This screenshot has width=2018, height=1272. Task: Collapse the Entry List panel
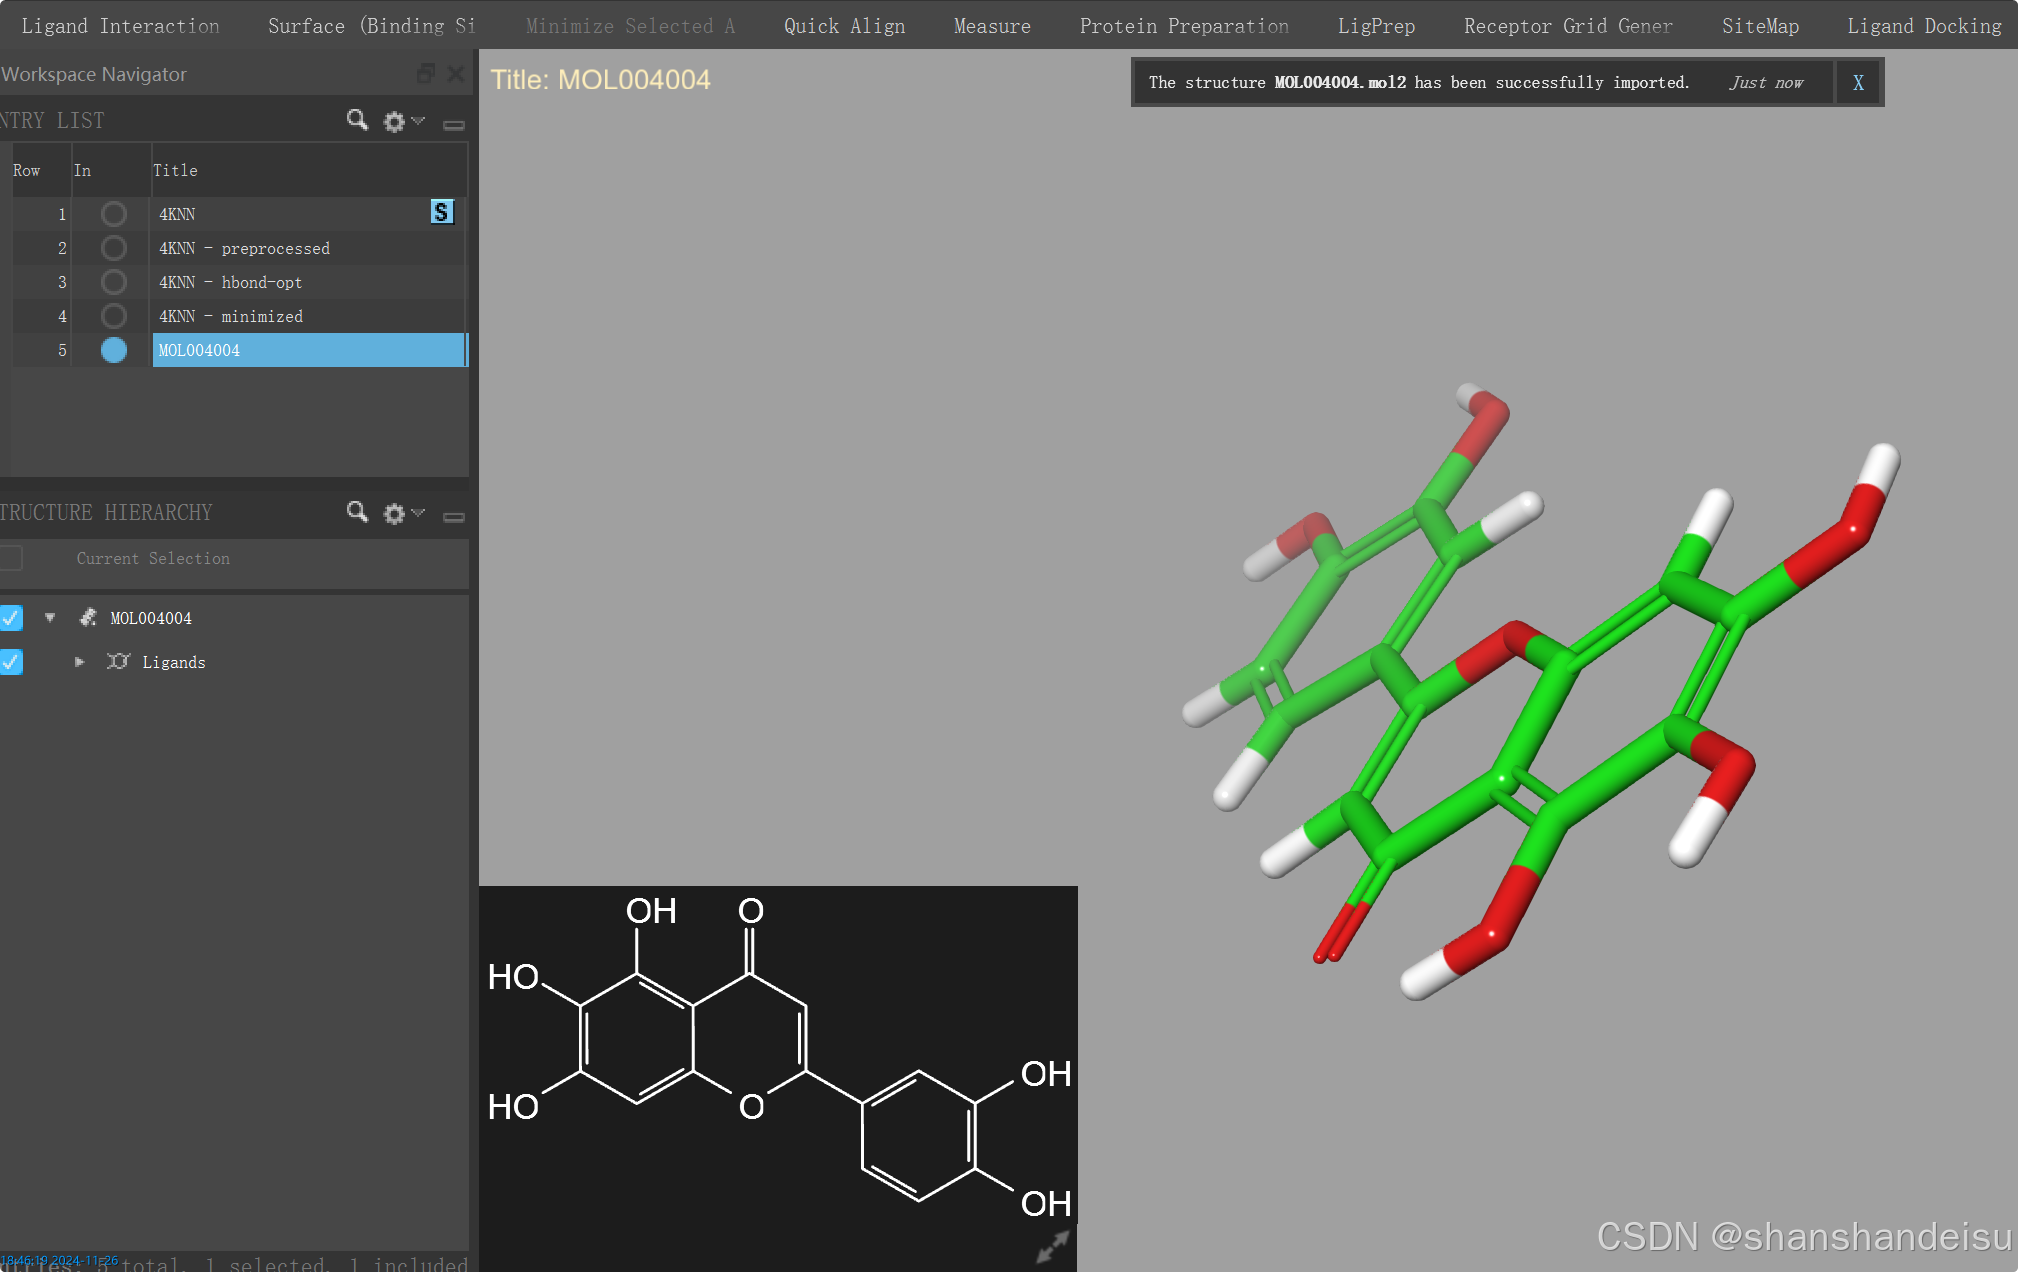click(x=454, y=124)
